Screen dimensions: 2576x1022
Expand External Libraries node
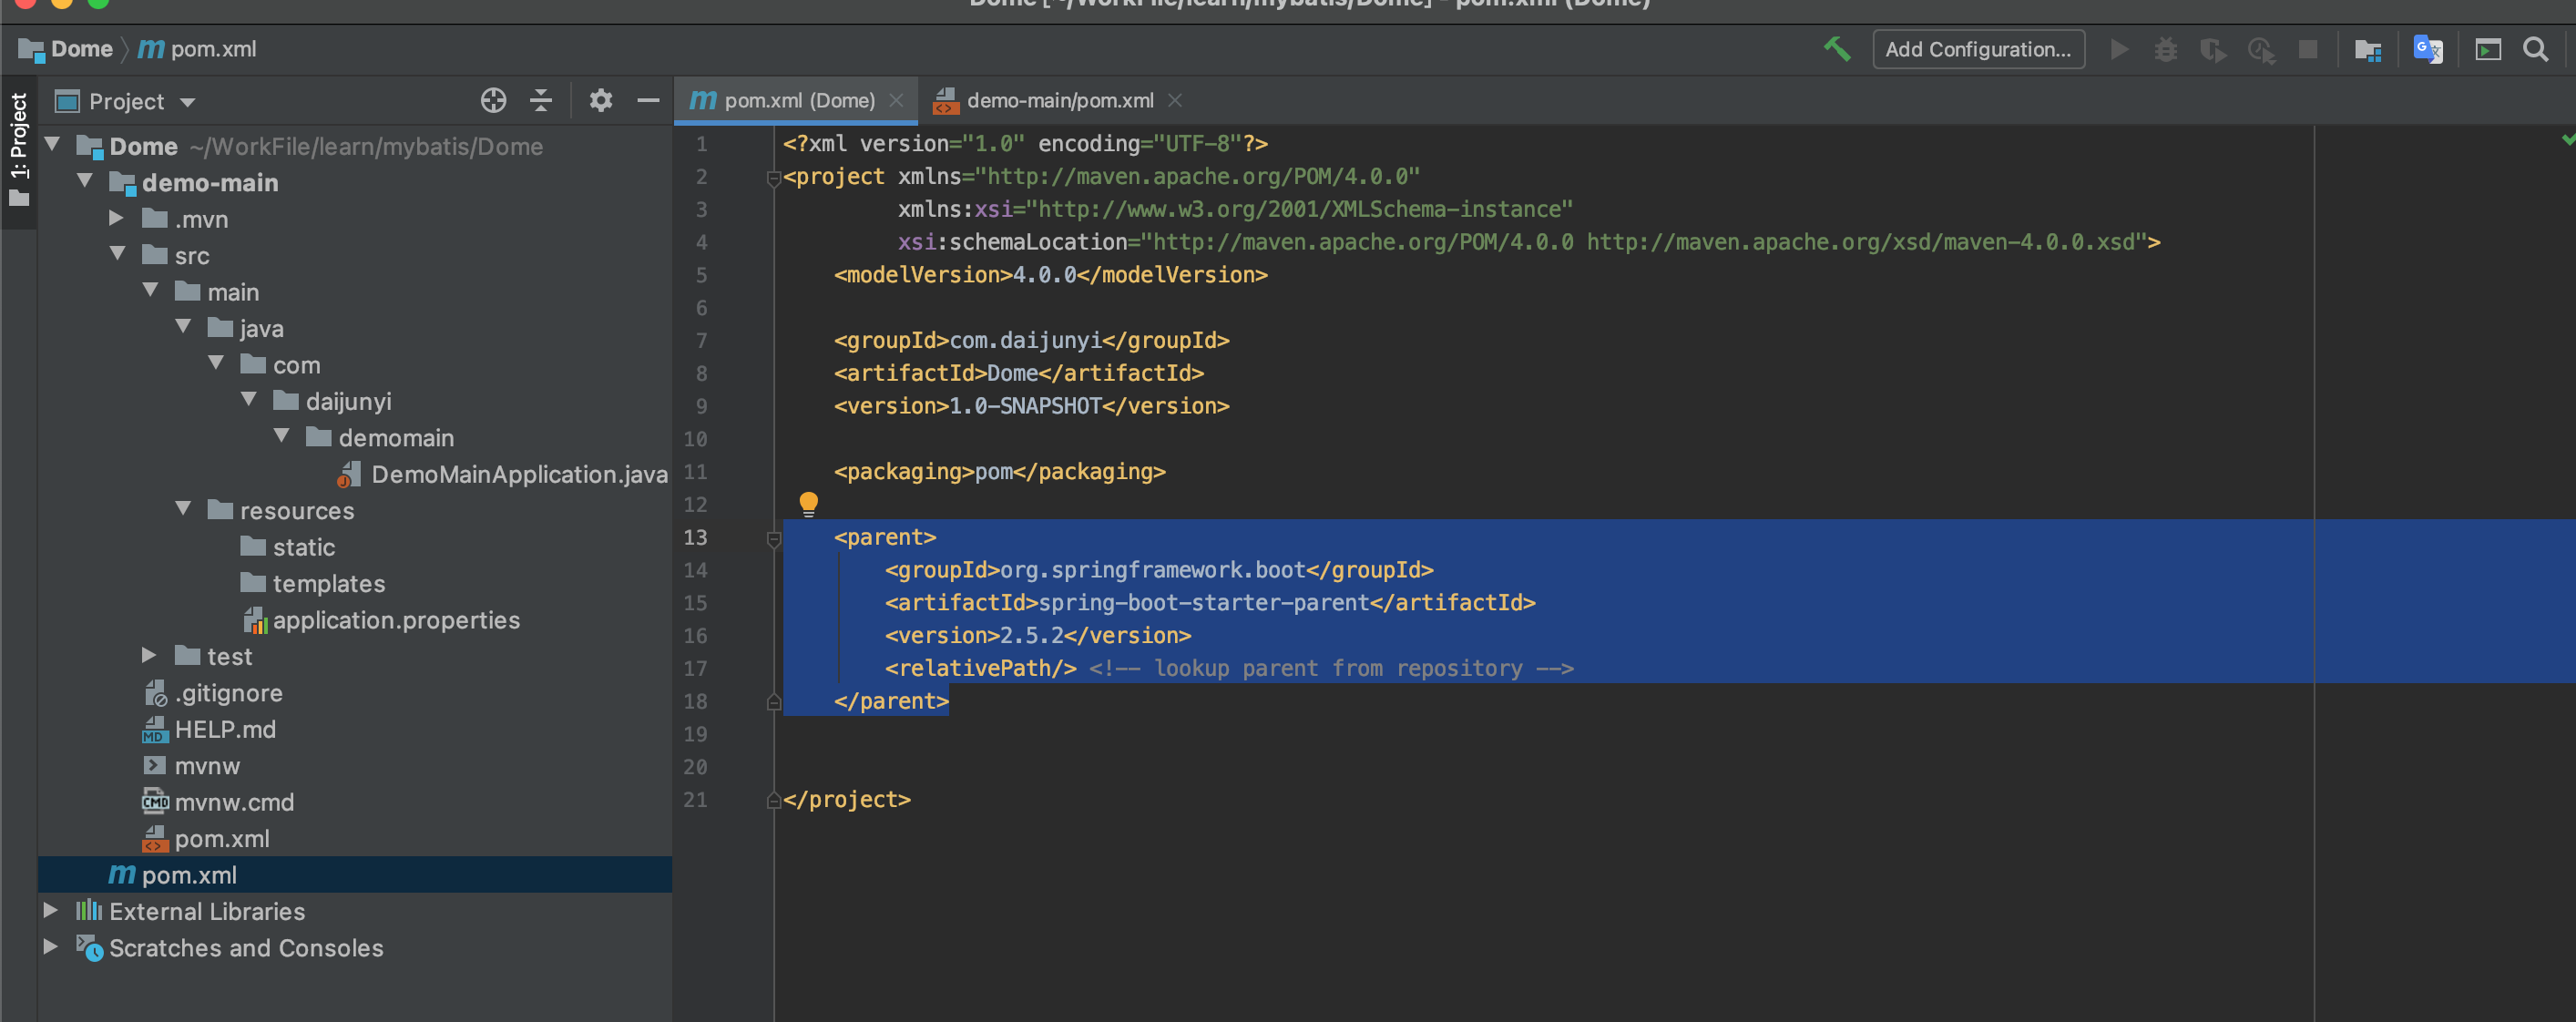coord(51,910)
